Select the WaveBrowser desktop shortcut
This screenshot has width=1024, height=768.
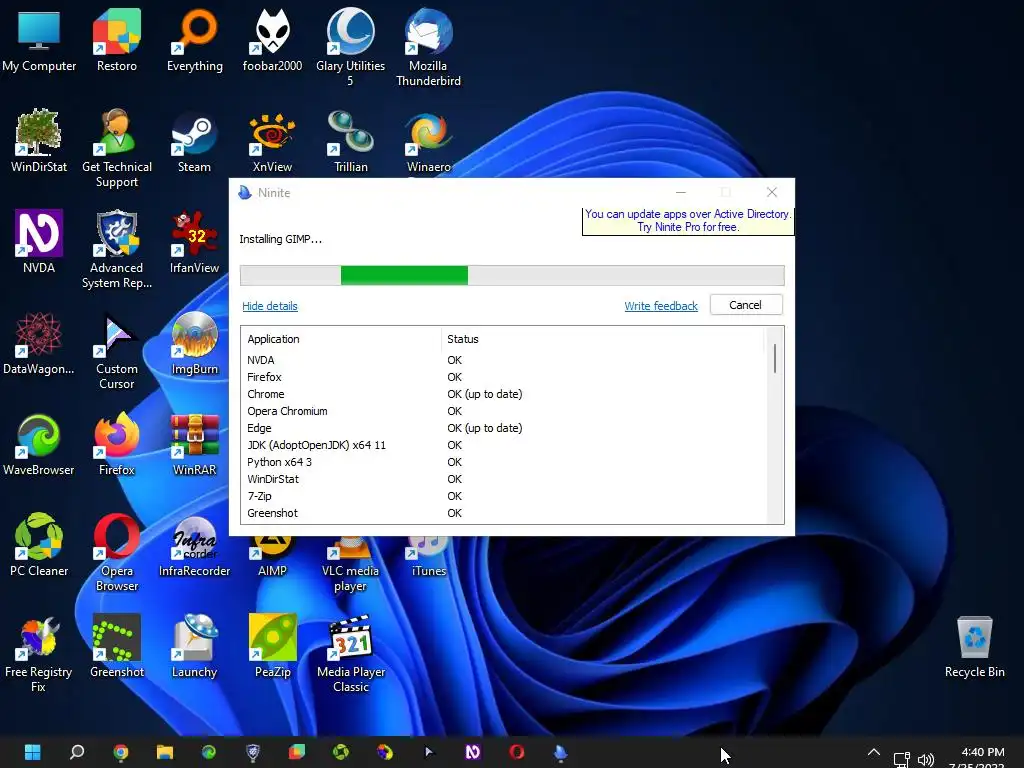pyautogui.click(x=39, y=445)
